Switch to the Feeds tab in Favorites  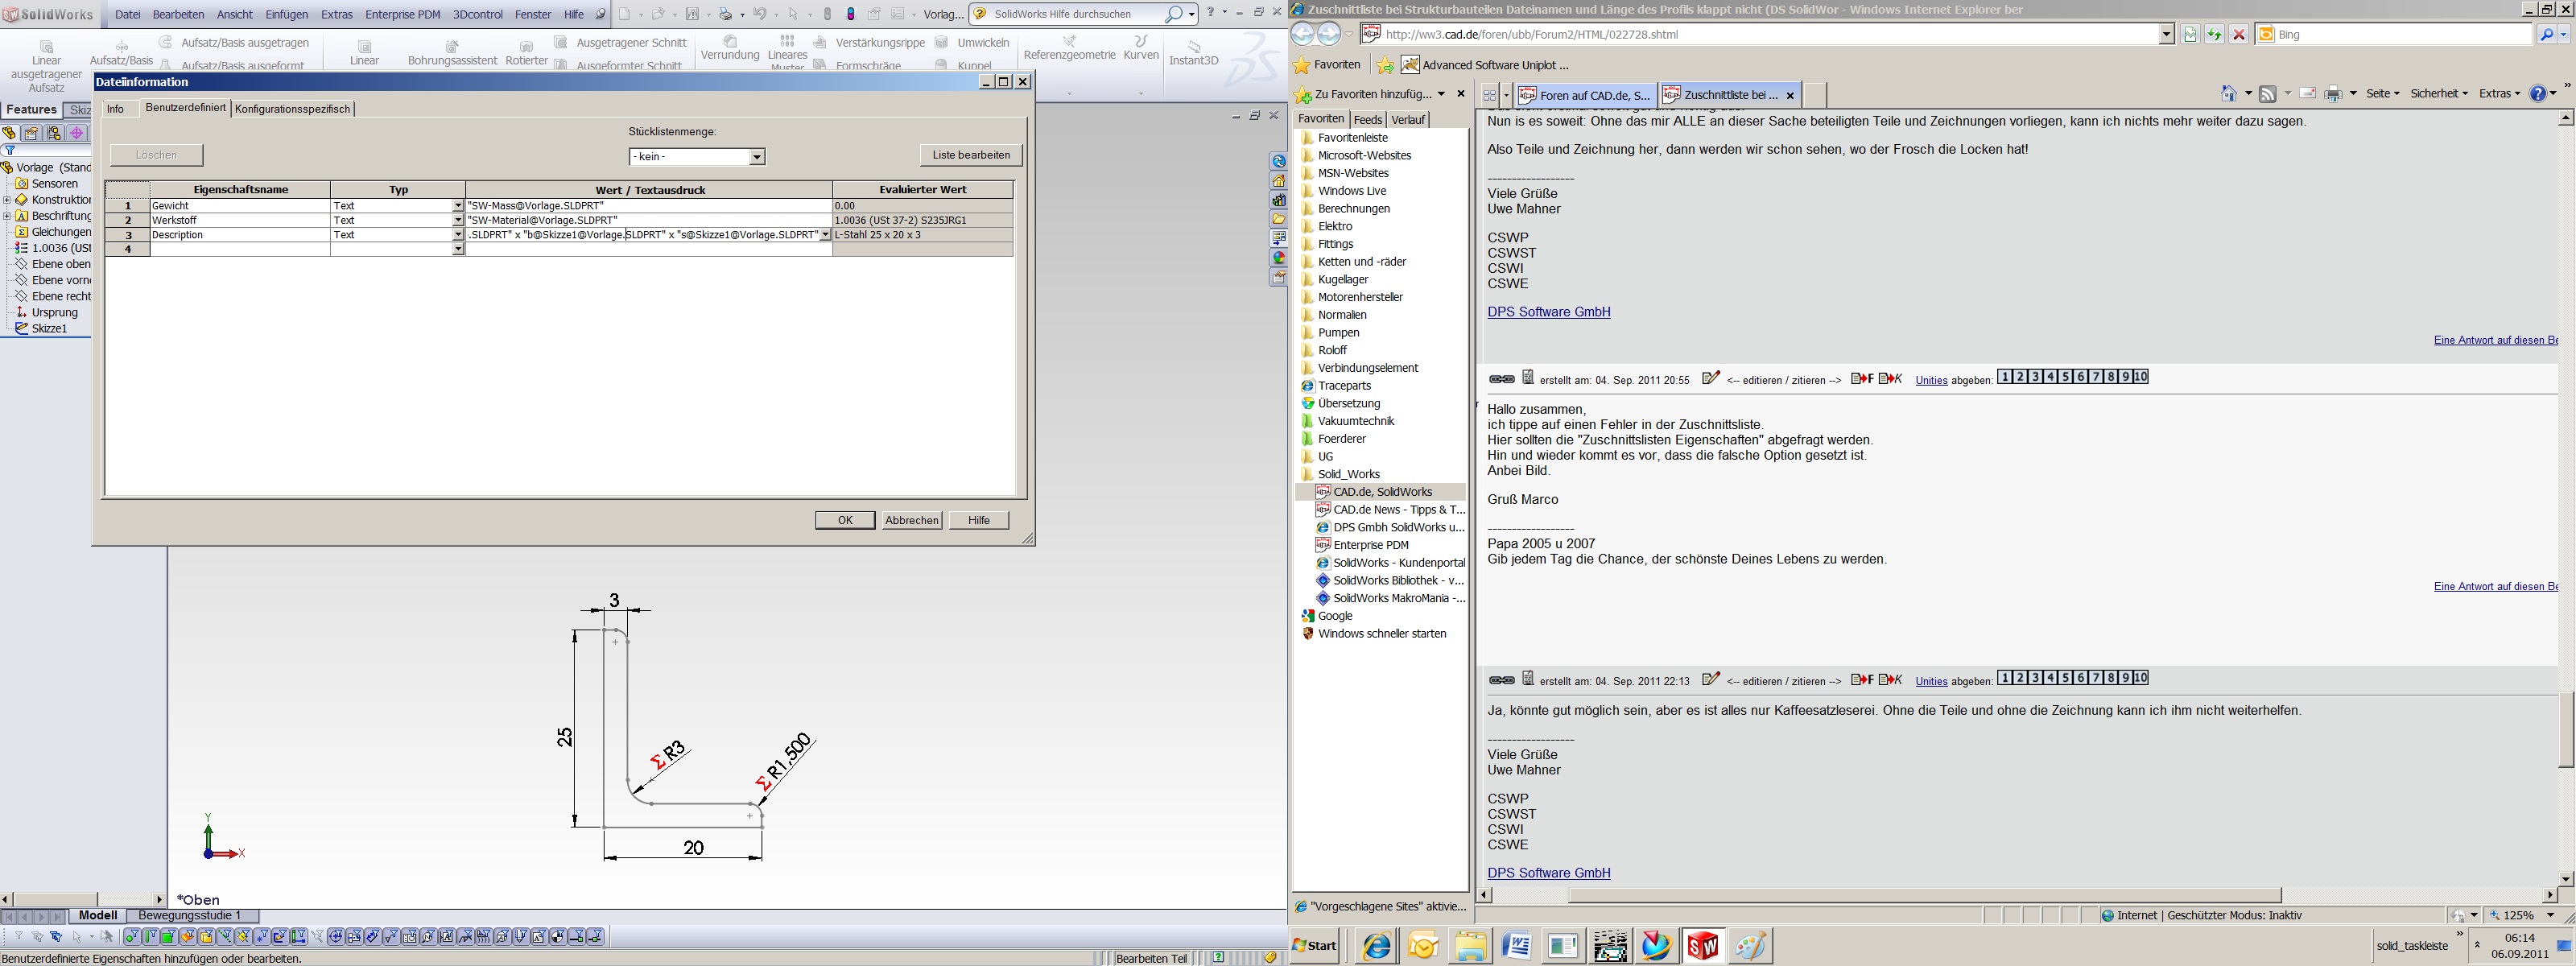point(1367,119)
